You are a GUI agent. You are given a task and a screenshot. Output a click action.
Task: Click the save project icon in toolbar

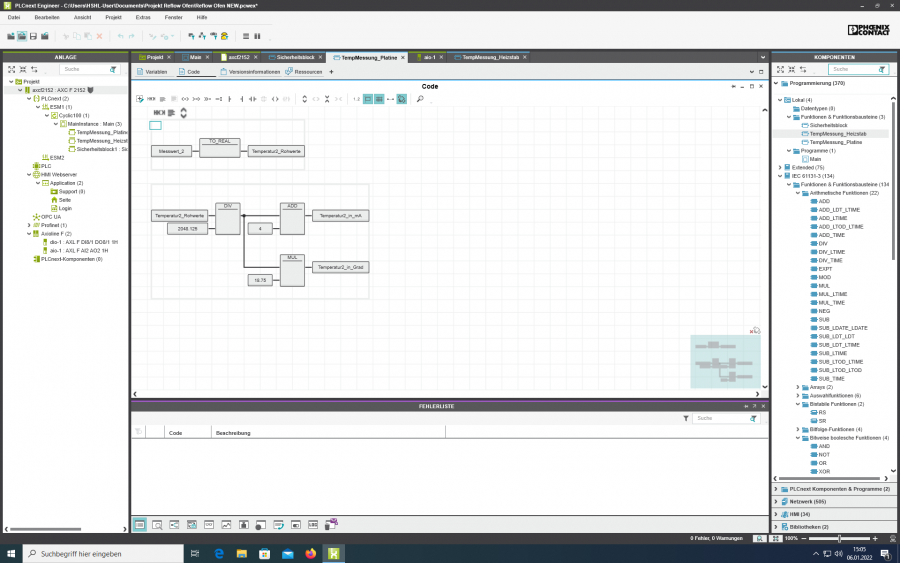click(x=34, y=36)
